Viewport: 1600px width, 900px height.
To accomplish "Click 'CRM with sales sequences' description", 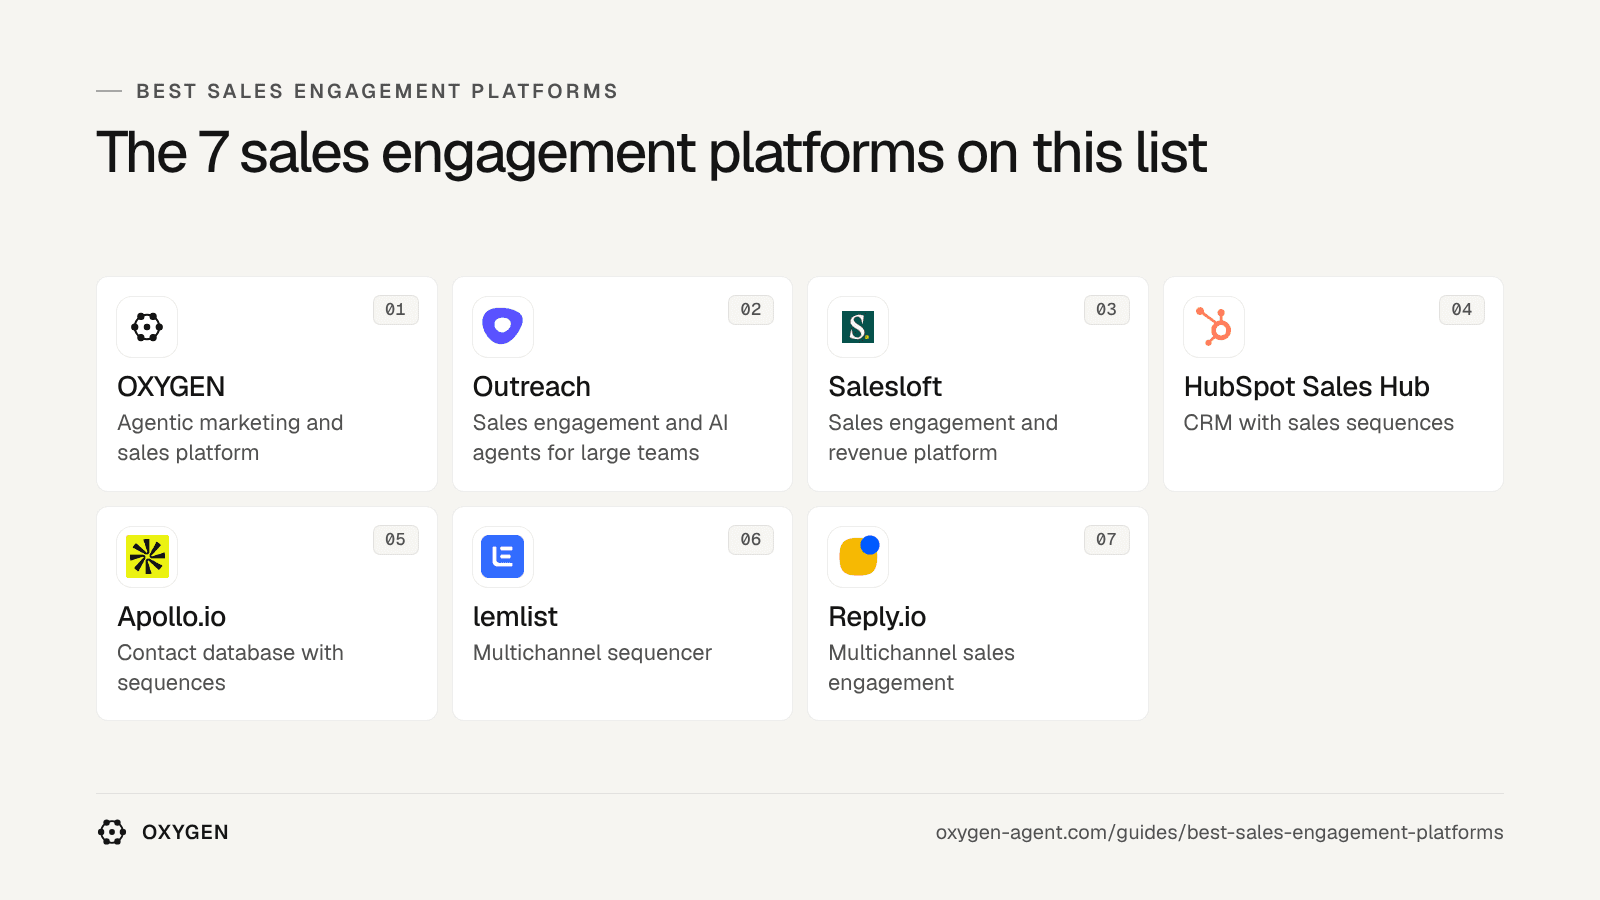I will pyautogui.click(x=1319, y=423).
